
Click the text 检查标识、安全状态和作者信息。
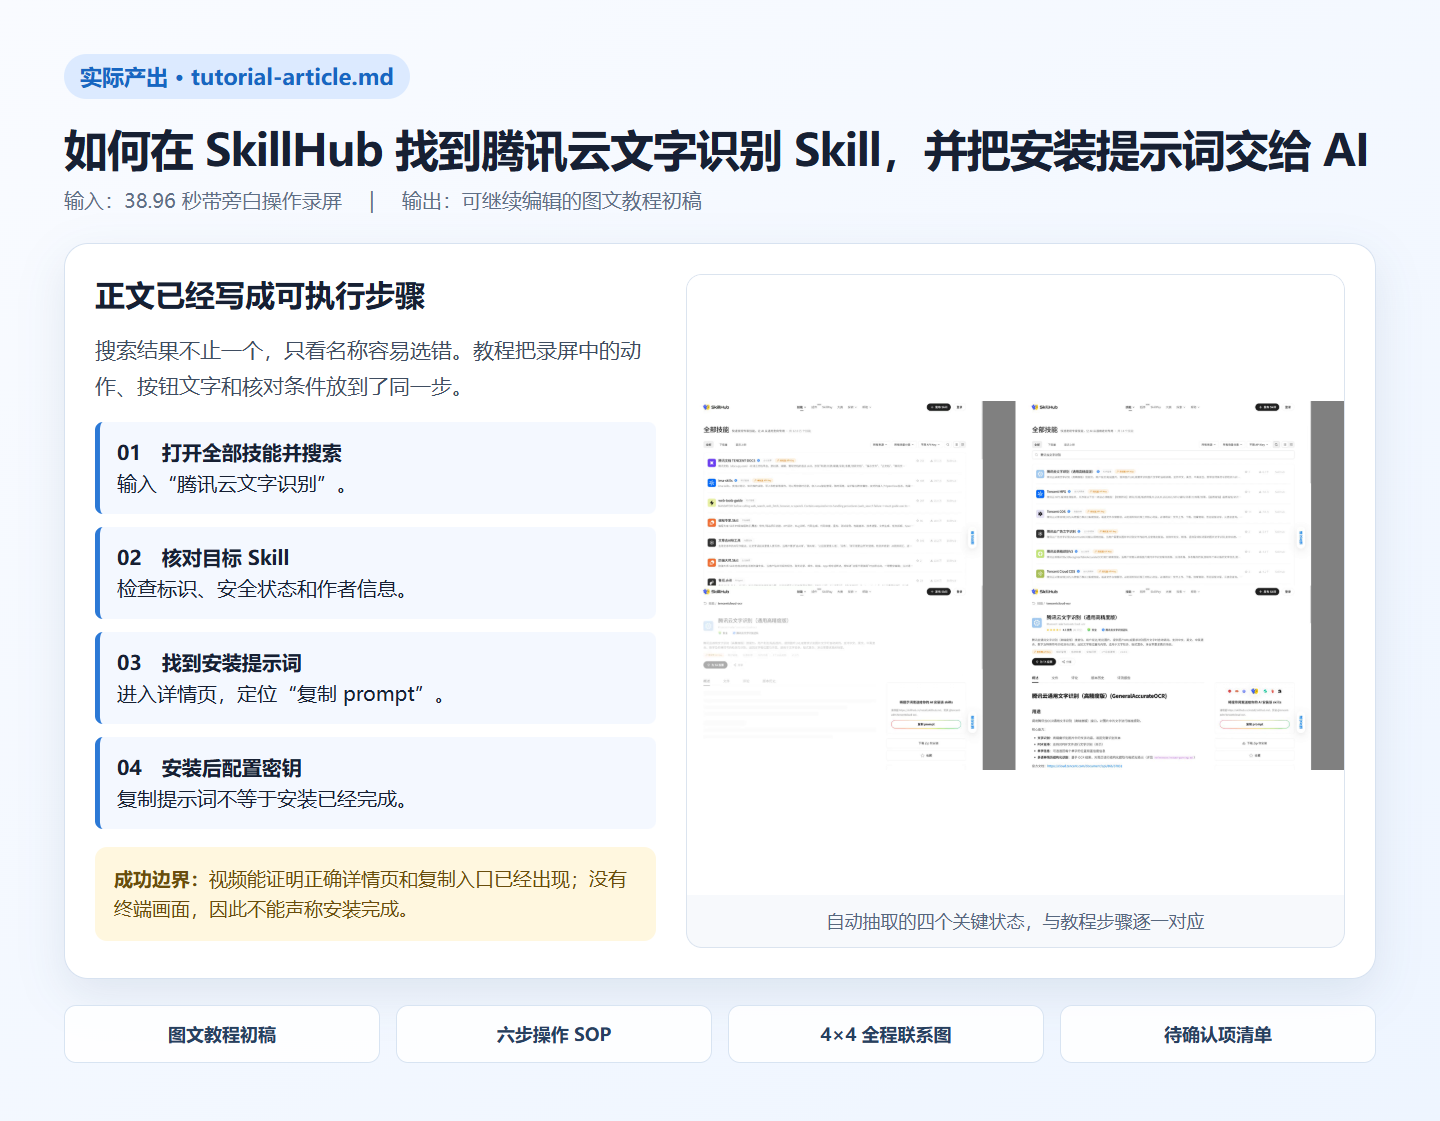[262, 589]
